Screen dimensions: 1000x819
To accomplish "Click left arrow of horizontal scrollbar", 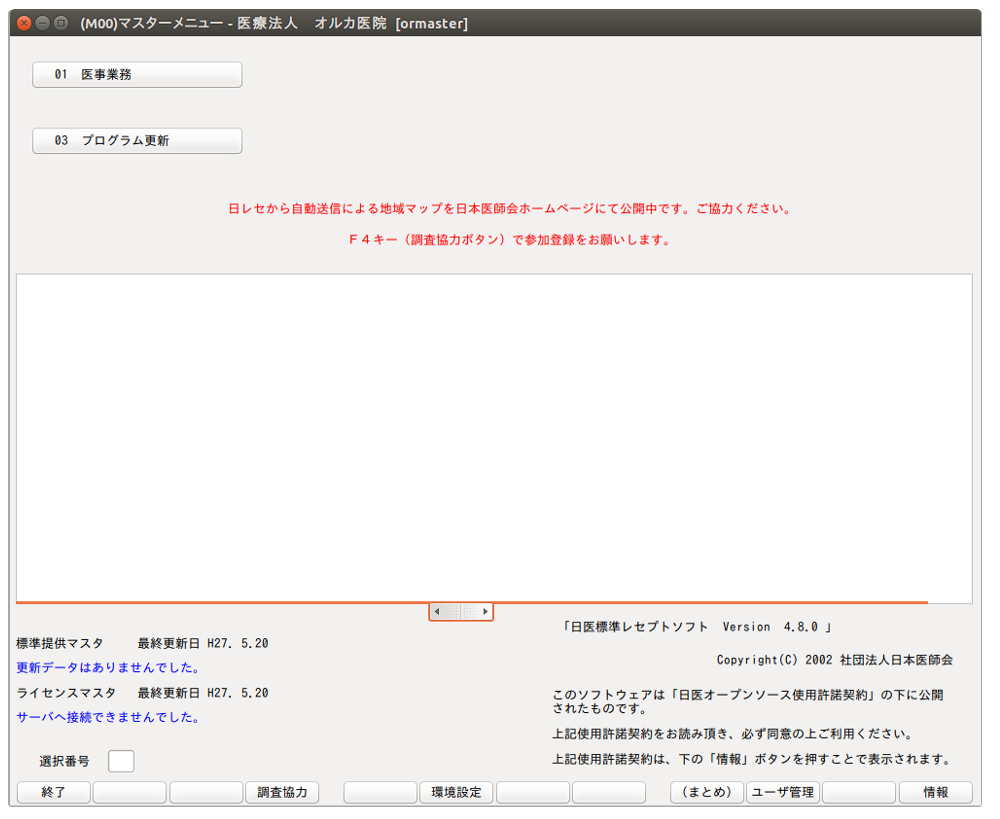I will pyautogui.click(x=437, y=612).
